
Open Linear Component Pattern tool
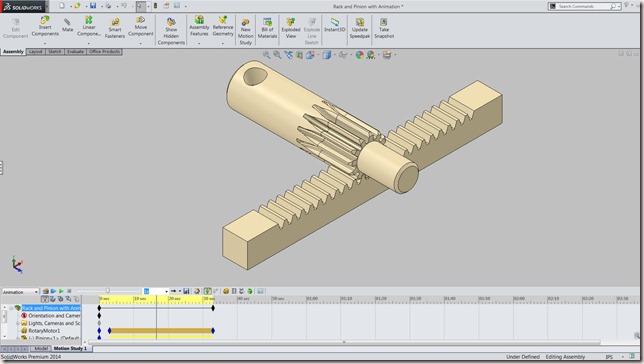tap(89, 26)
